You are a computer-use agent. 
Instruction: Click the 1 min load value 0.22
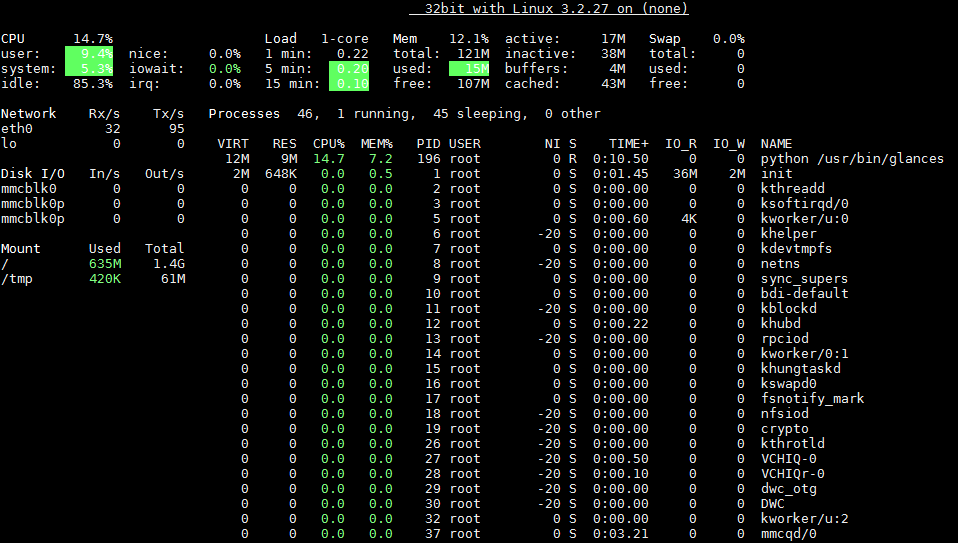click(353, 54)
